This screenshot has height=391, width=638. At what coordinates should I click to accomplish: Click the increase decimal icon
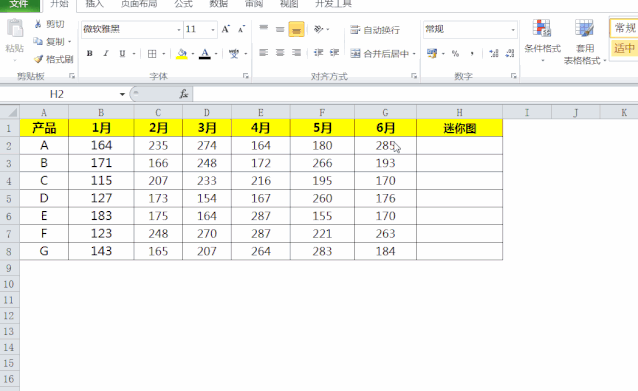tap(494, 53)
